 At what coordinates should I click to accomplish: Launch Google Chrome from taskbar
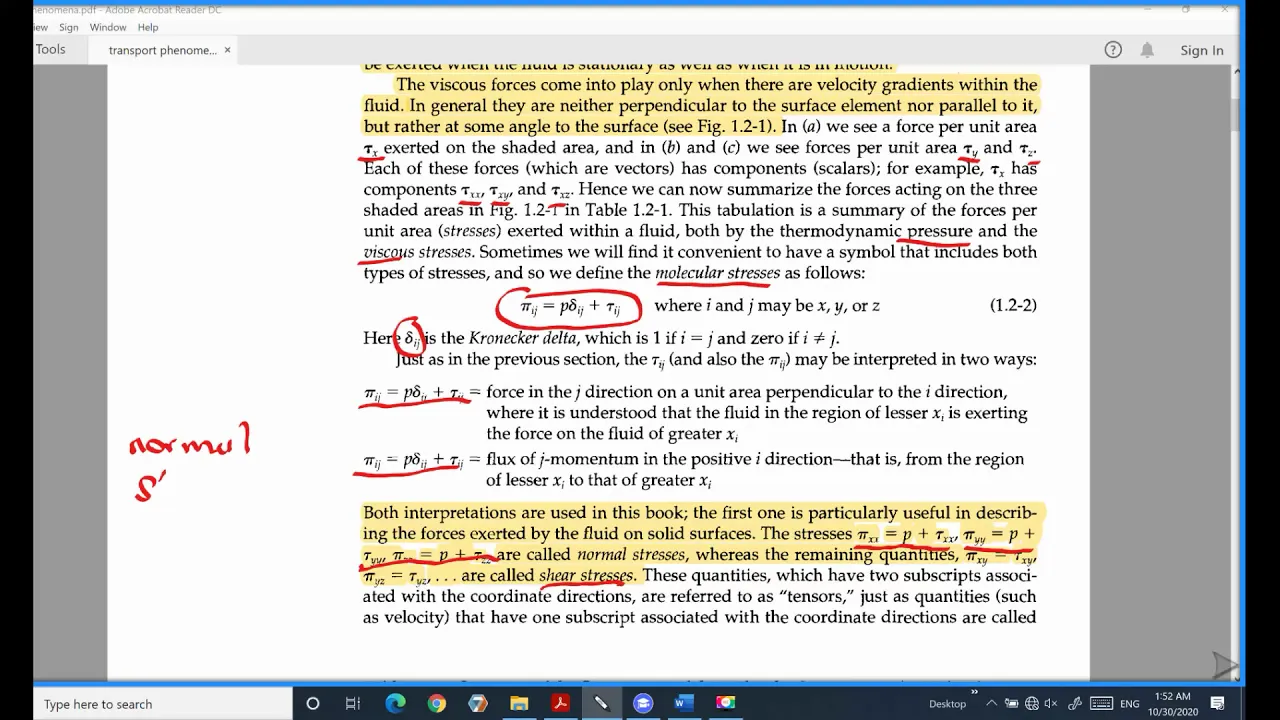point(437,704)
